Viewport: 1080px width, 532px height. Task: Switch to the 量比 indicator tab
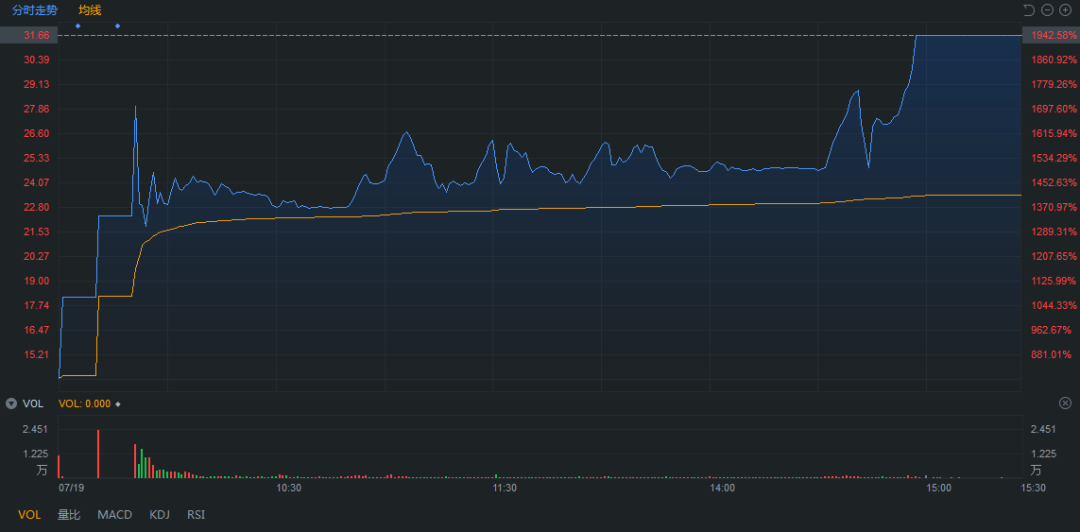pyautogui.click(x=69, y=515)
